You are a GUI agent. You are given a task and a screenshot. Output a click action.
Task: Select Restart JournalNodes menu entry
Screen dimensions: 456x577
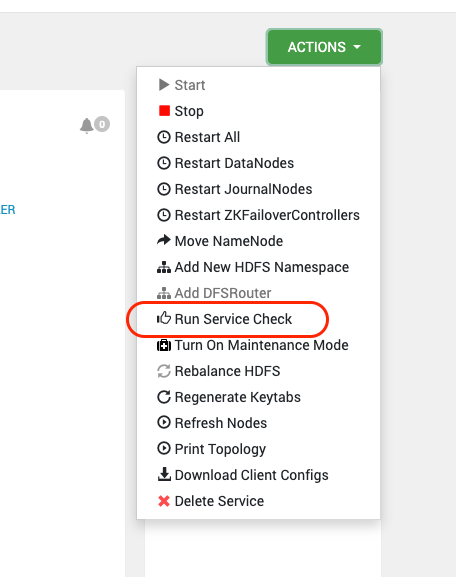pos(234,189)
